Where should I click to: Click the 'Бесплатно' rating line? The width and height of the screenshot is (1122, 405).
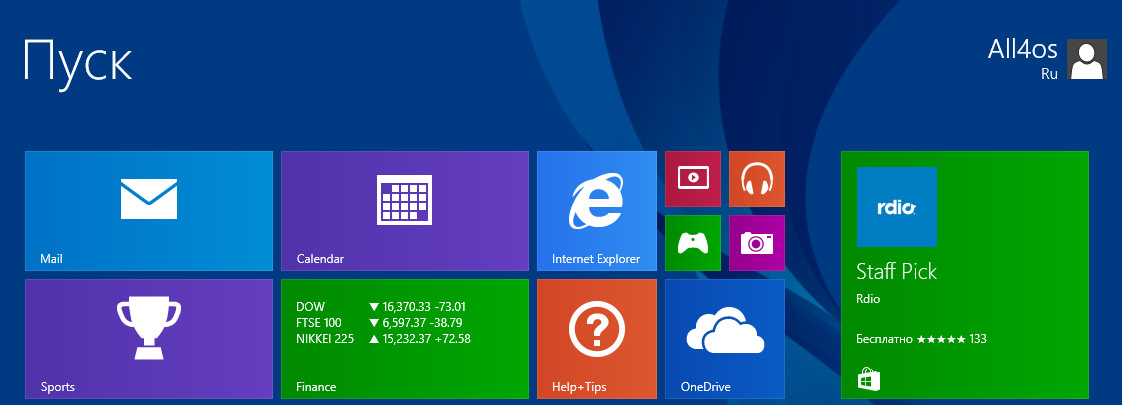922,338
